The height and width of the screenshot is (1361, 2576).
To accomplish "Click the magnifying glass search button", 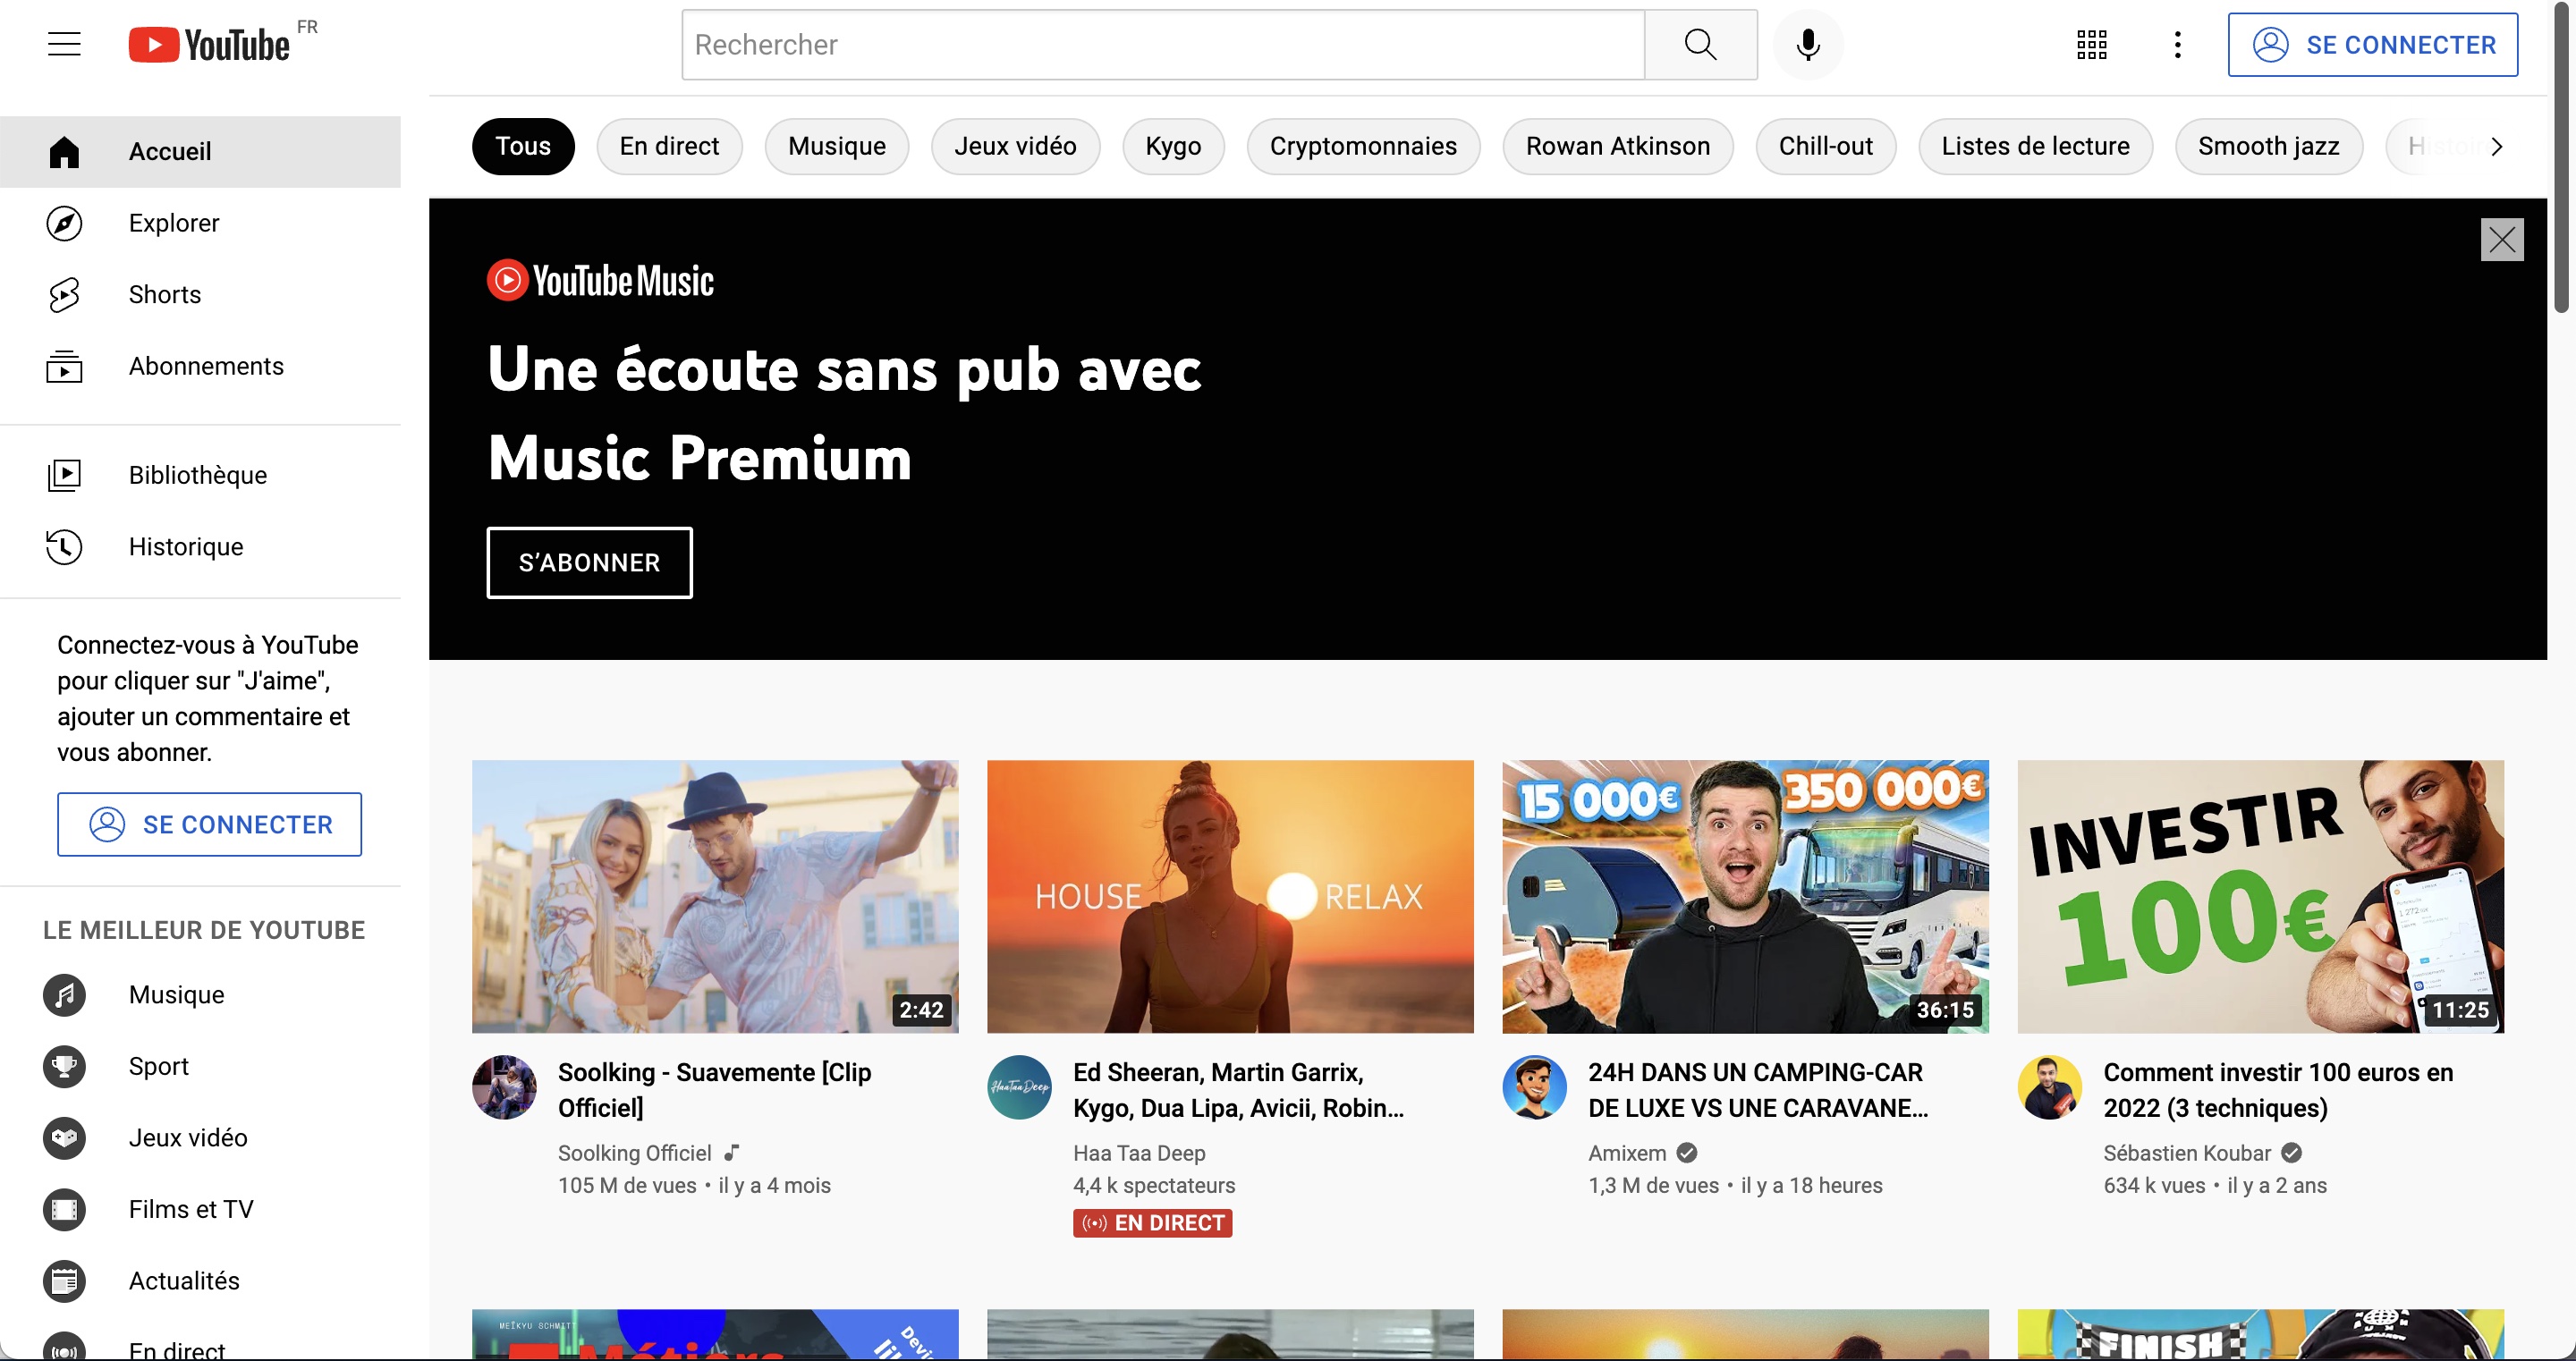I will (x=1700, y=45).
